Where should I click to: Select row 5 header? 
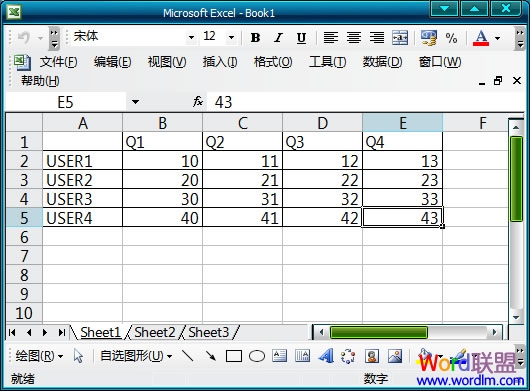[24, 218]
